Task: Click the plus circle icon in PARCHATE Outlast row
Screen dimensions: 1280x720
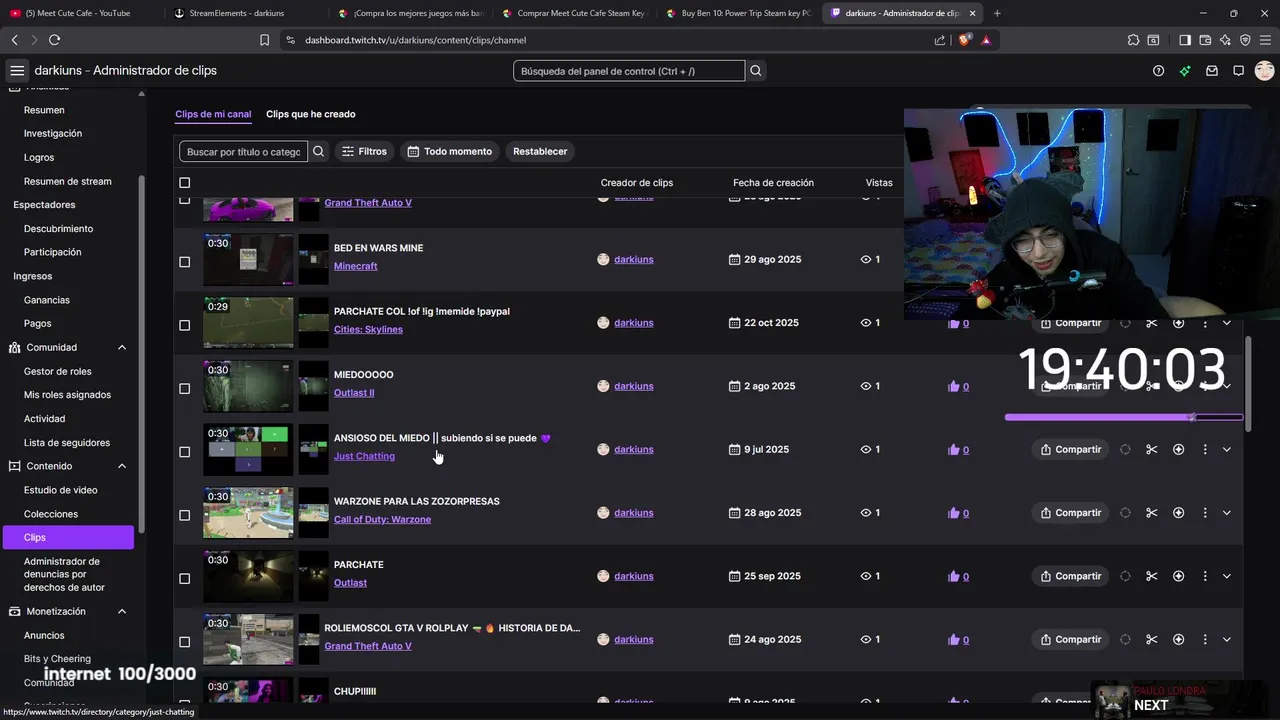Action: tap(1179, 576)
